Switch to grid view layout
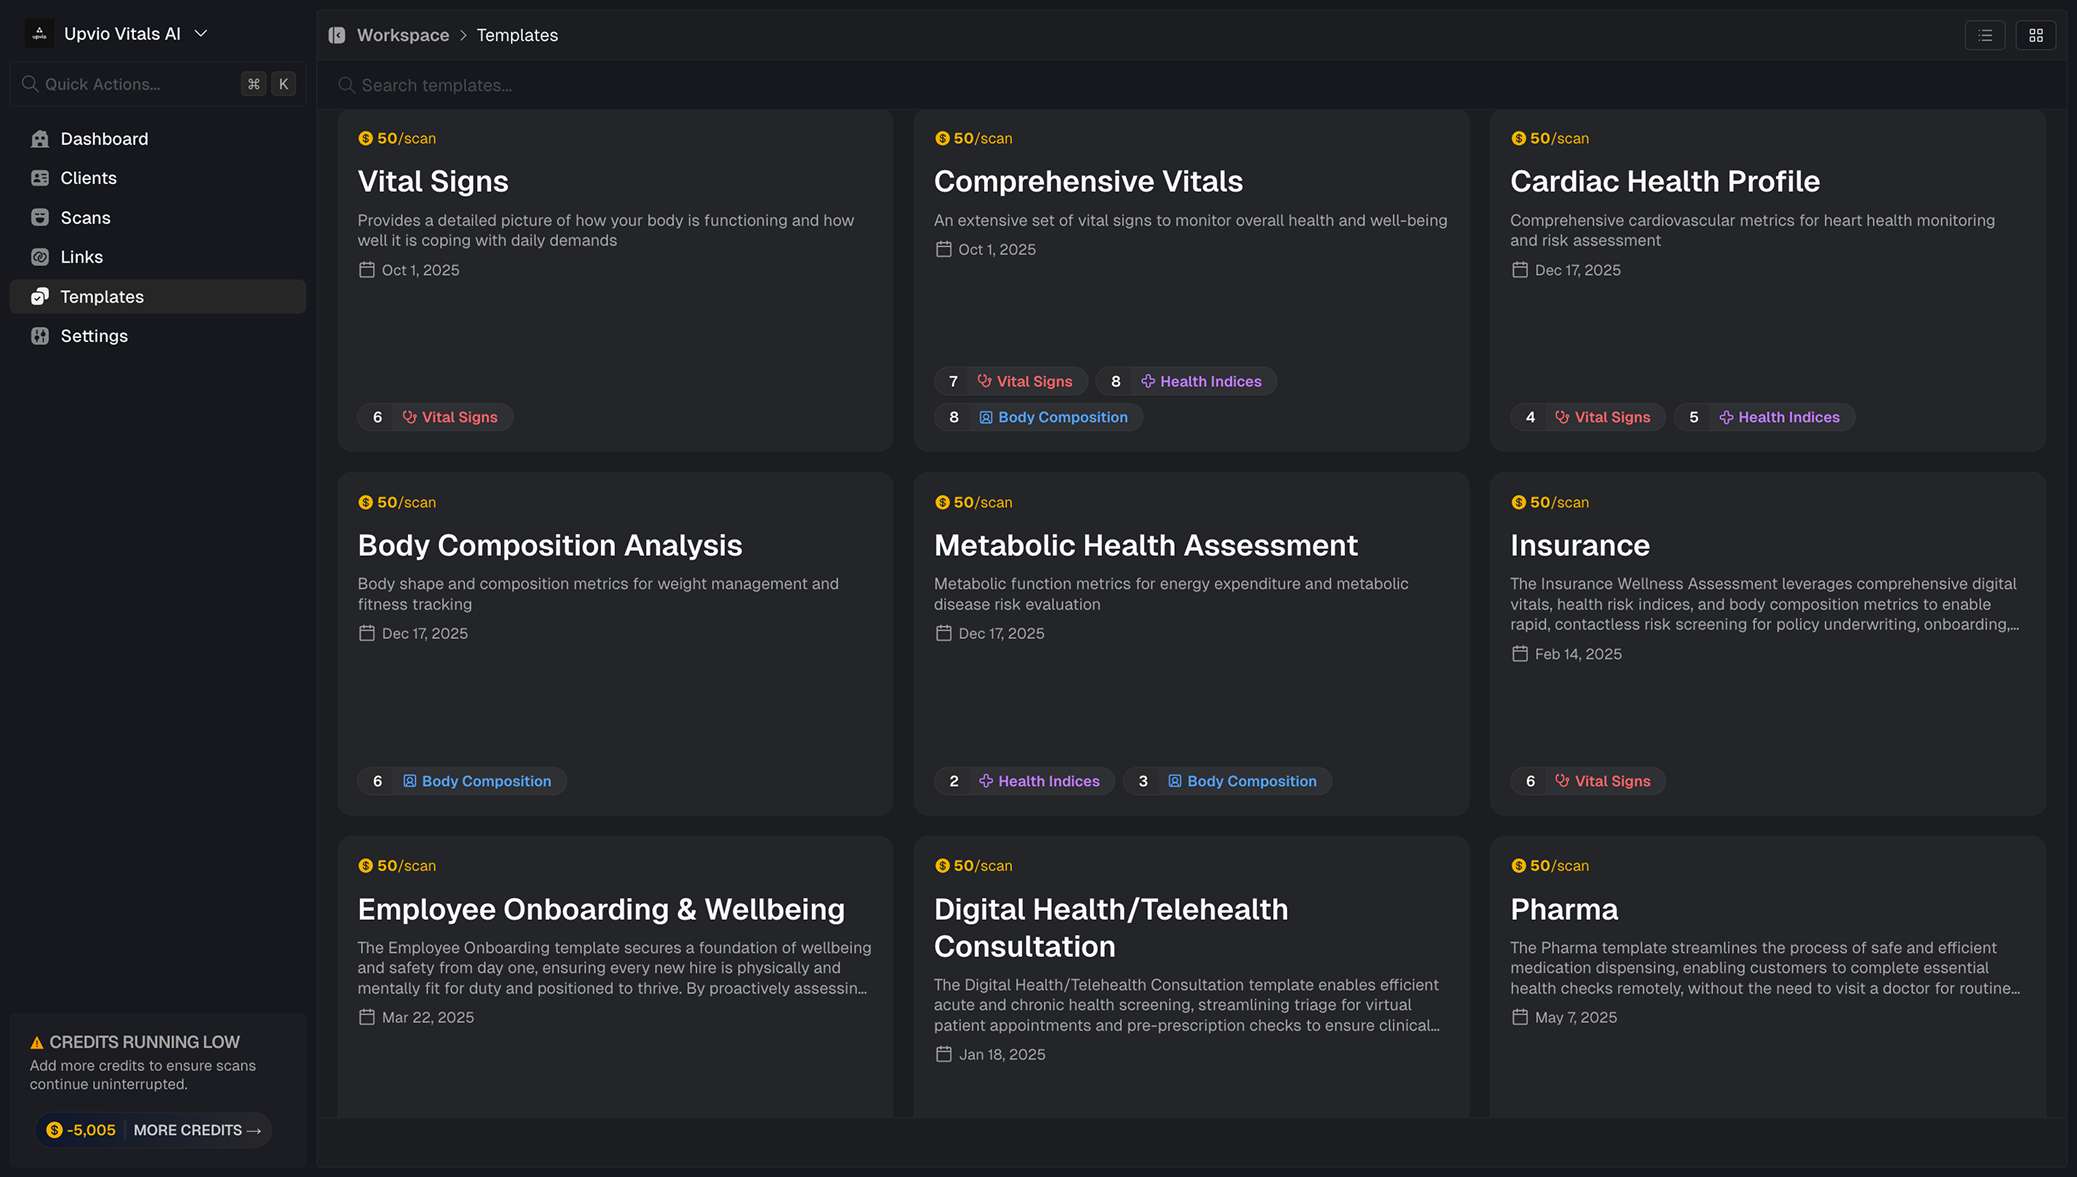The image size is (2077, 1177). coord(2035,35)
